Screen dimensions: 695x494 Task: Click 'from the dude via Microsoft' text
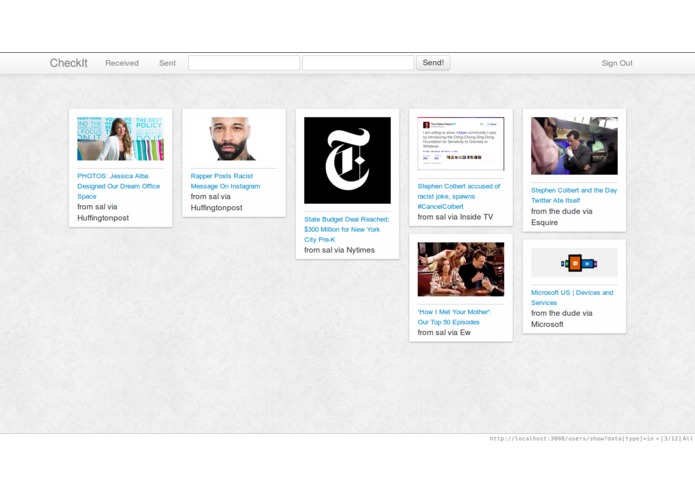click(562, 319)
